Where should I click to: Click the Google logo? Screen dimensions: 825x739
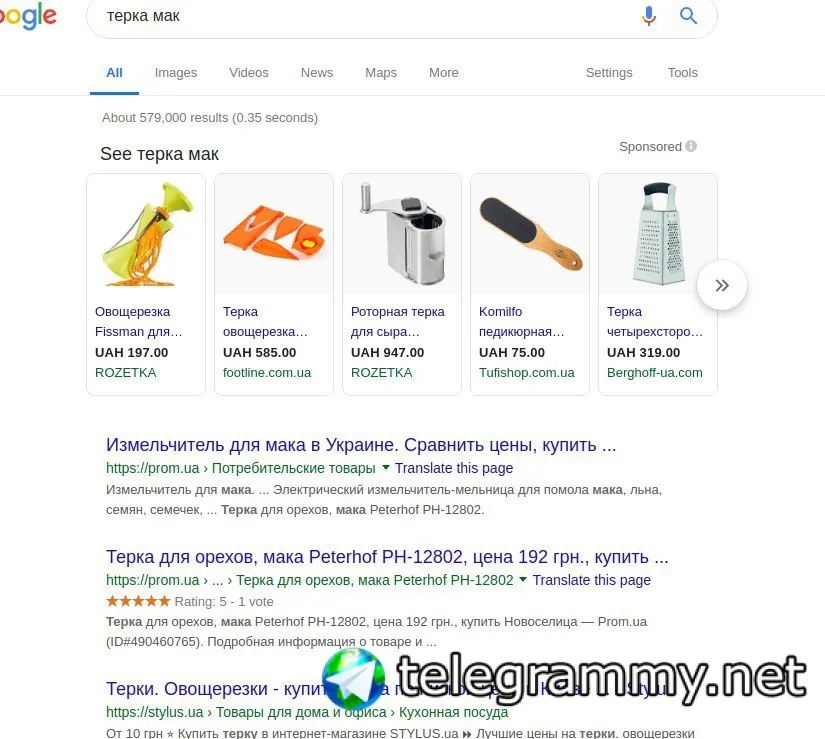tap(28, 16)
